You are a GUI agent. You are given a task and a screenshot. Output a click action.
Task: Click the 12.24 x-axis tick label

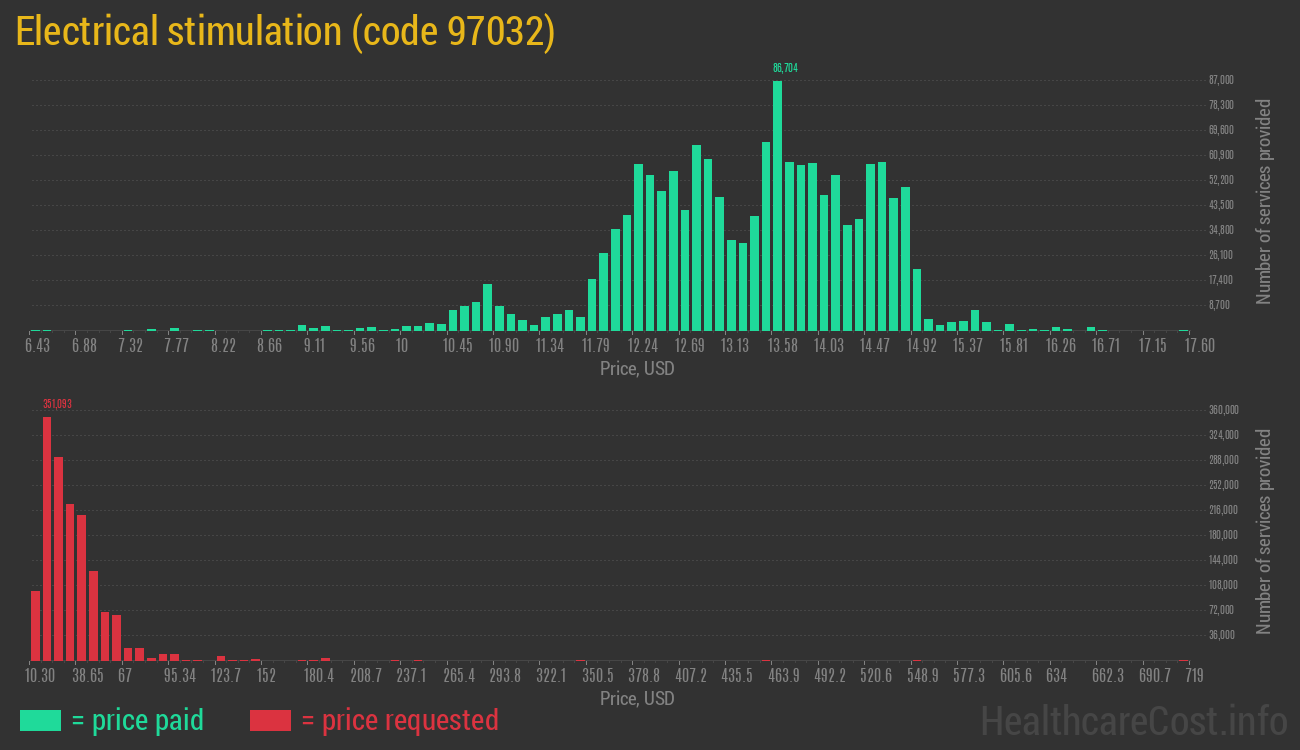pos(642,345)
